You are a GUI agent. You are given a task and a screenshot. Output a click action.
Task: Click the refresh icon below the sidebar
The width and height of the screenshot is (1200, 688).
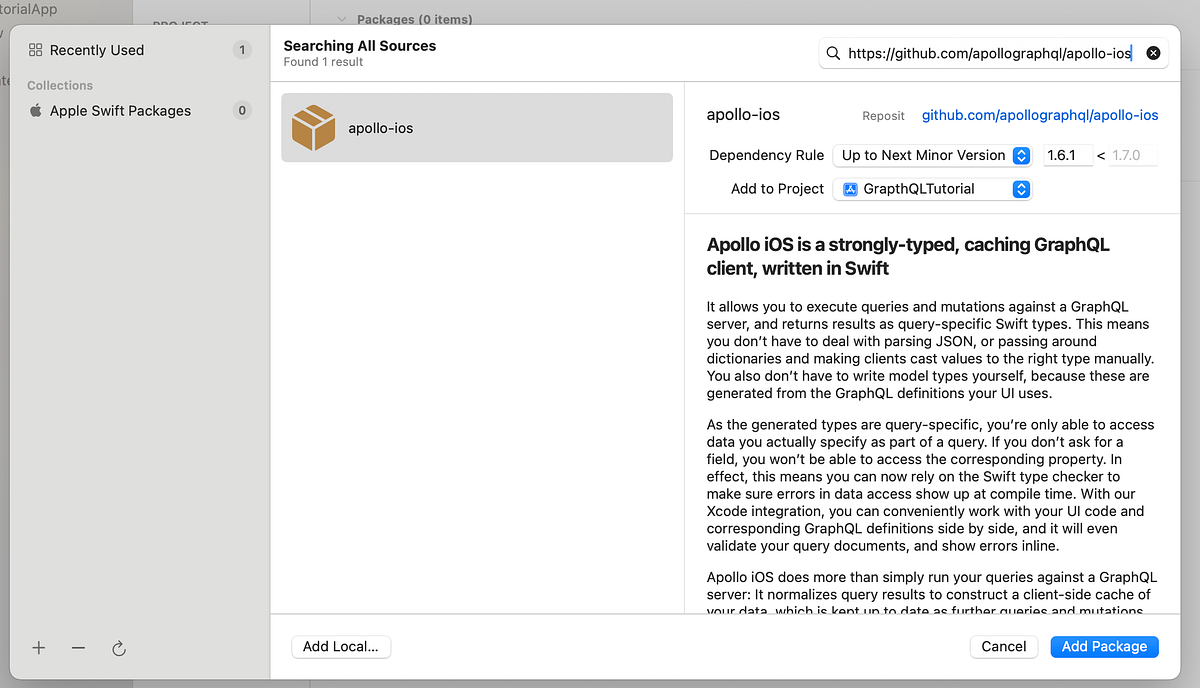[x=118, y=648]
